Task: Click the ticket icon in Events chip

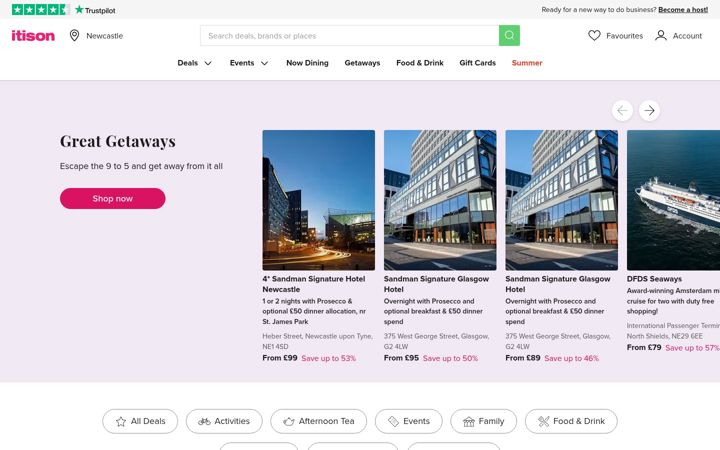Action: [393, 422]
